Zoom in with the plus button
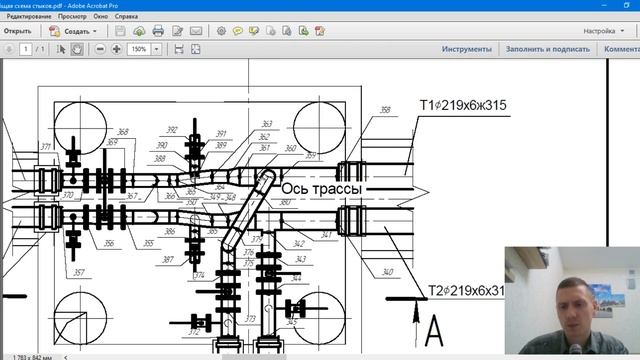Image resolution: width=640 pixels, height=360 pixels. (116, 49)
